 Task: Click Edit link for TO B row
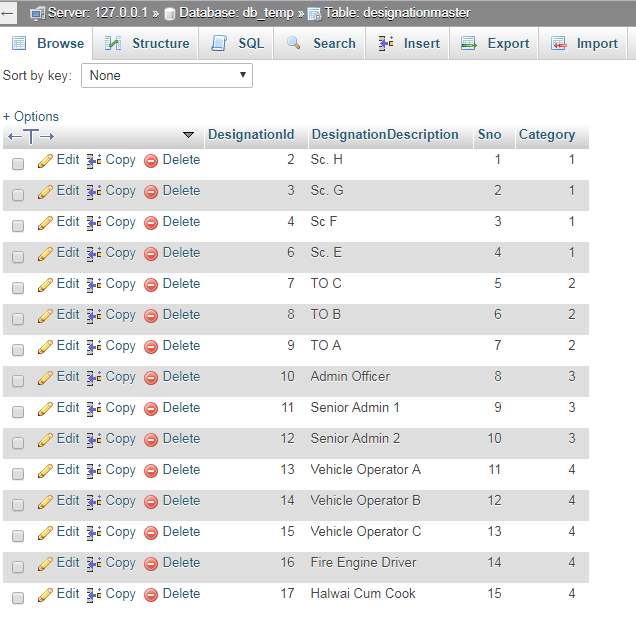[x=68, y=314]
